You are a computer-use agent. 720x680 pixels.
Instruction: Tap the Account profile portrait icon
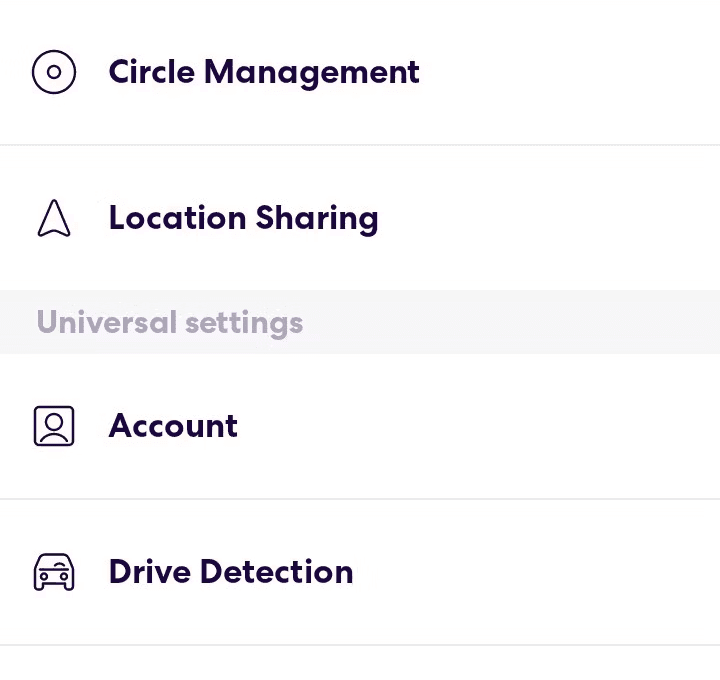54,426
